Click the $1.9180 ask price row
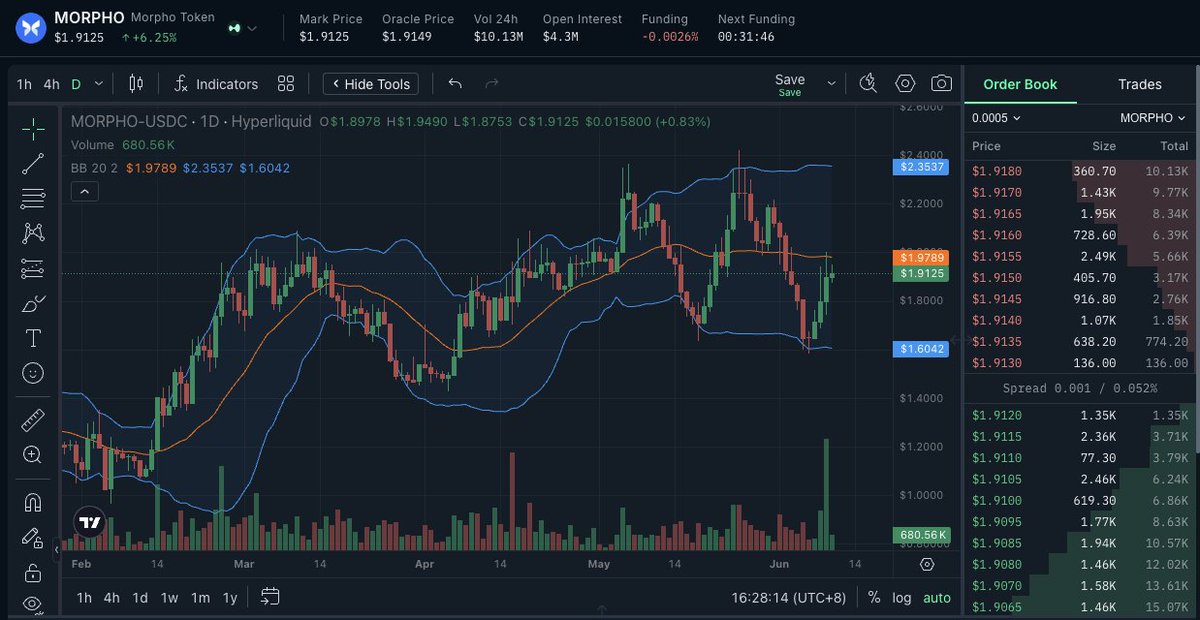Screen dimensions: 1200x620 click(1081, 171)
